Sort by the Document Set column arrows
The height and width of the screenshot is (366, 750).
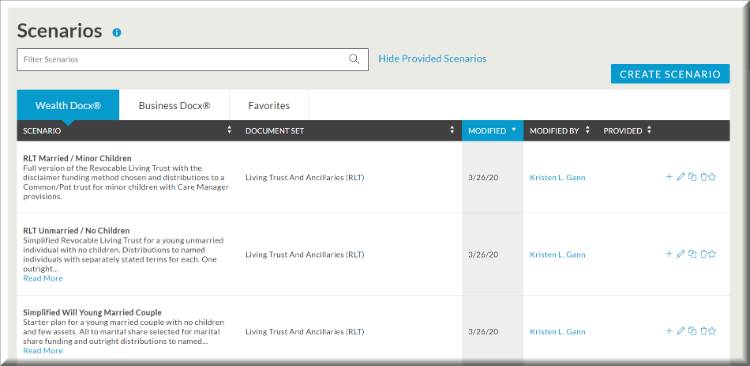452,130
